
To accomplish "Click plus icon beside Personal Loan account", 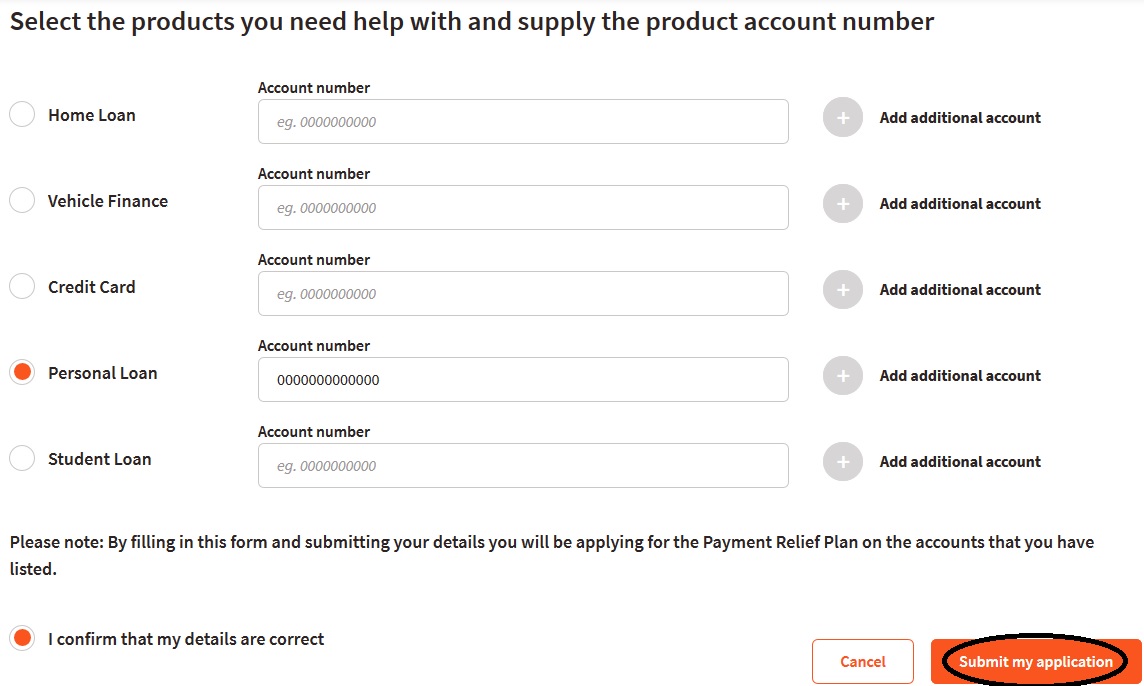I will [842, 376].
